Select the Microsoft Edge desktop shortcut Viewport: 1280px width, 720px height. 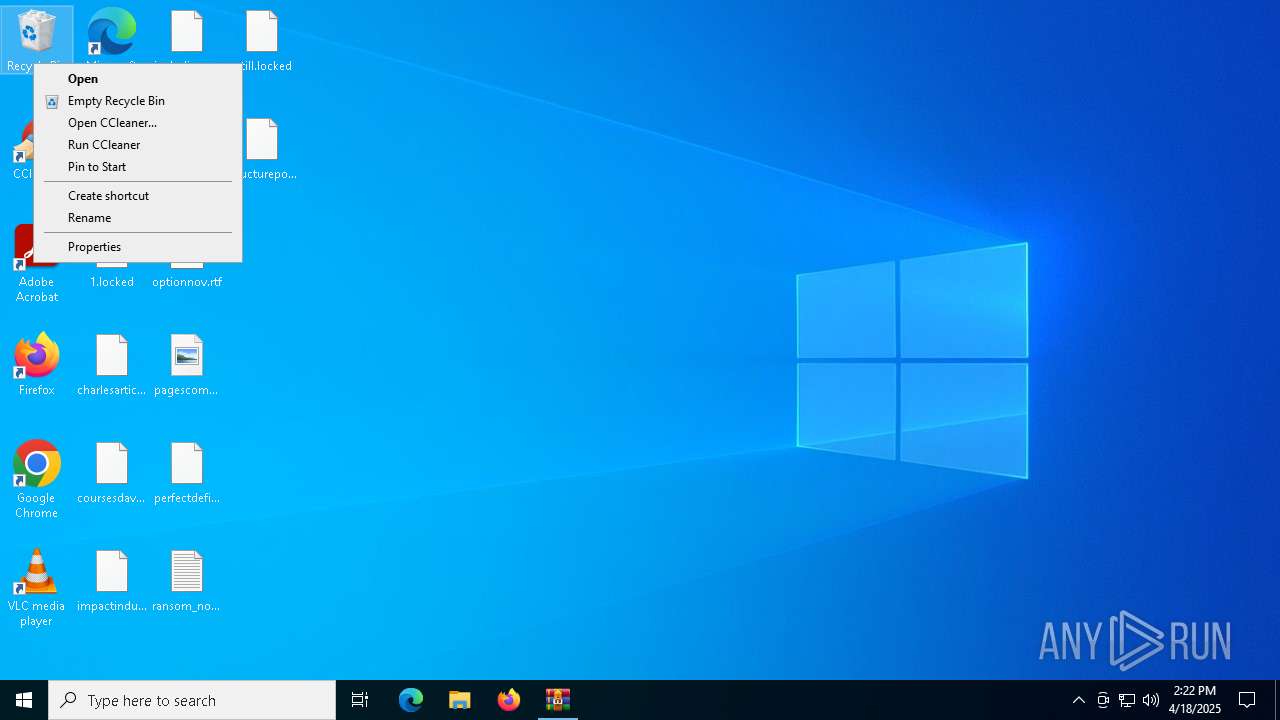point(112,34)
